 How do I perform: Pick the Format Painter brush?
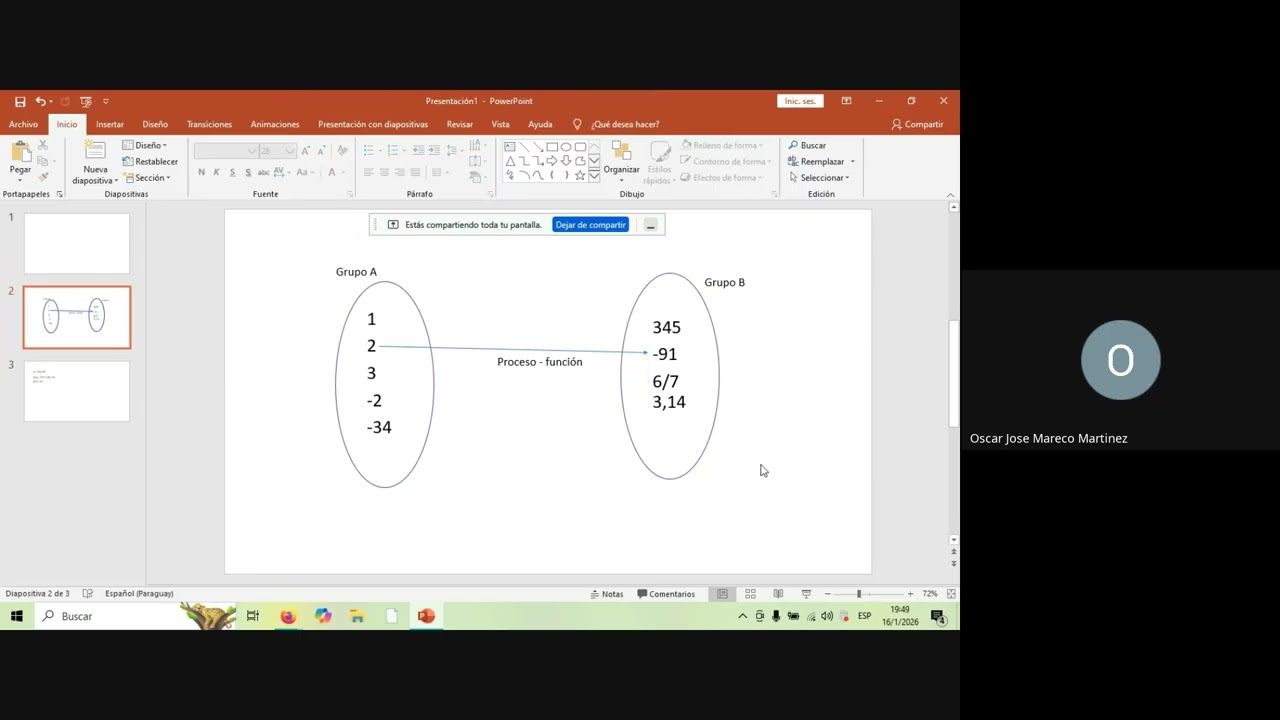[43, 176]
